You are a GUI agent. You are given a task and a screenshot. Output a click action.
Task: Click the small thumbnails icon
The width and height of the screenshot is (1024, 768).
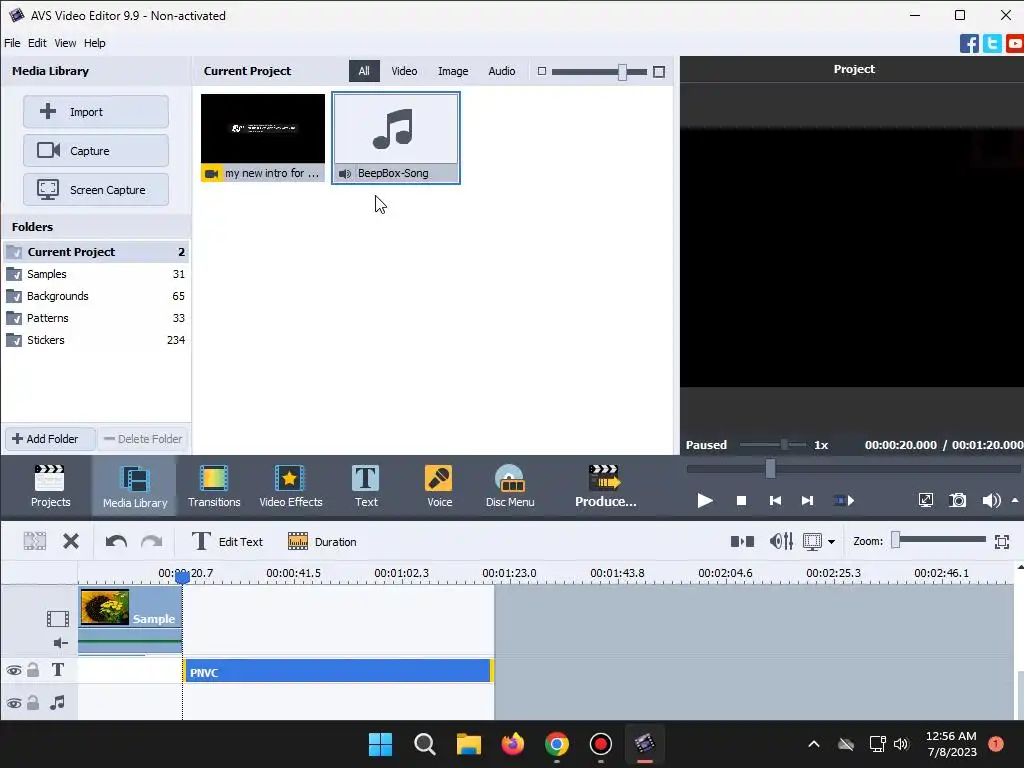point(541,71)
